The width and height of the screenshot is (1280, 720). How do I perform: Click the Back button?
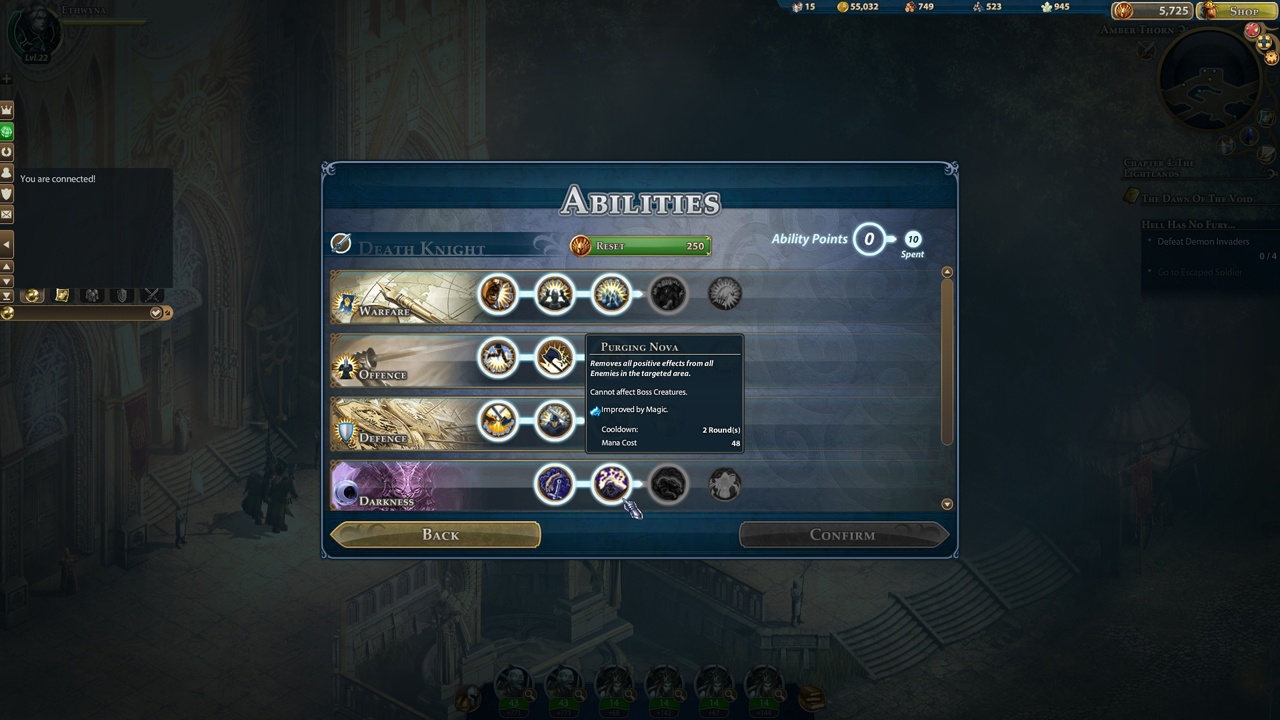pos(436,535)
